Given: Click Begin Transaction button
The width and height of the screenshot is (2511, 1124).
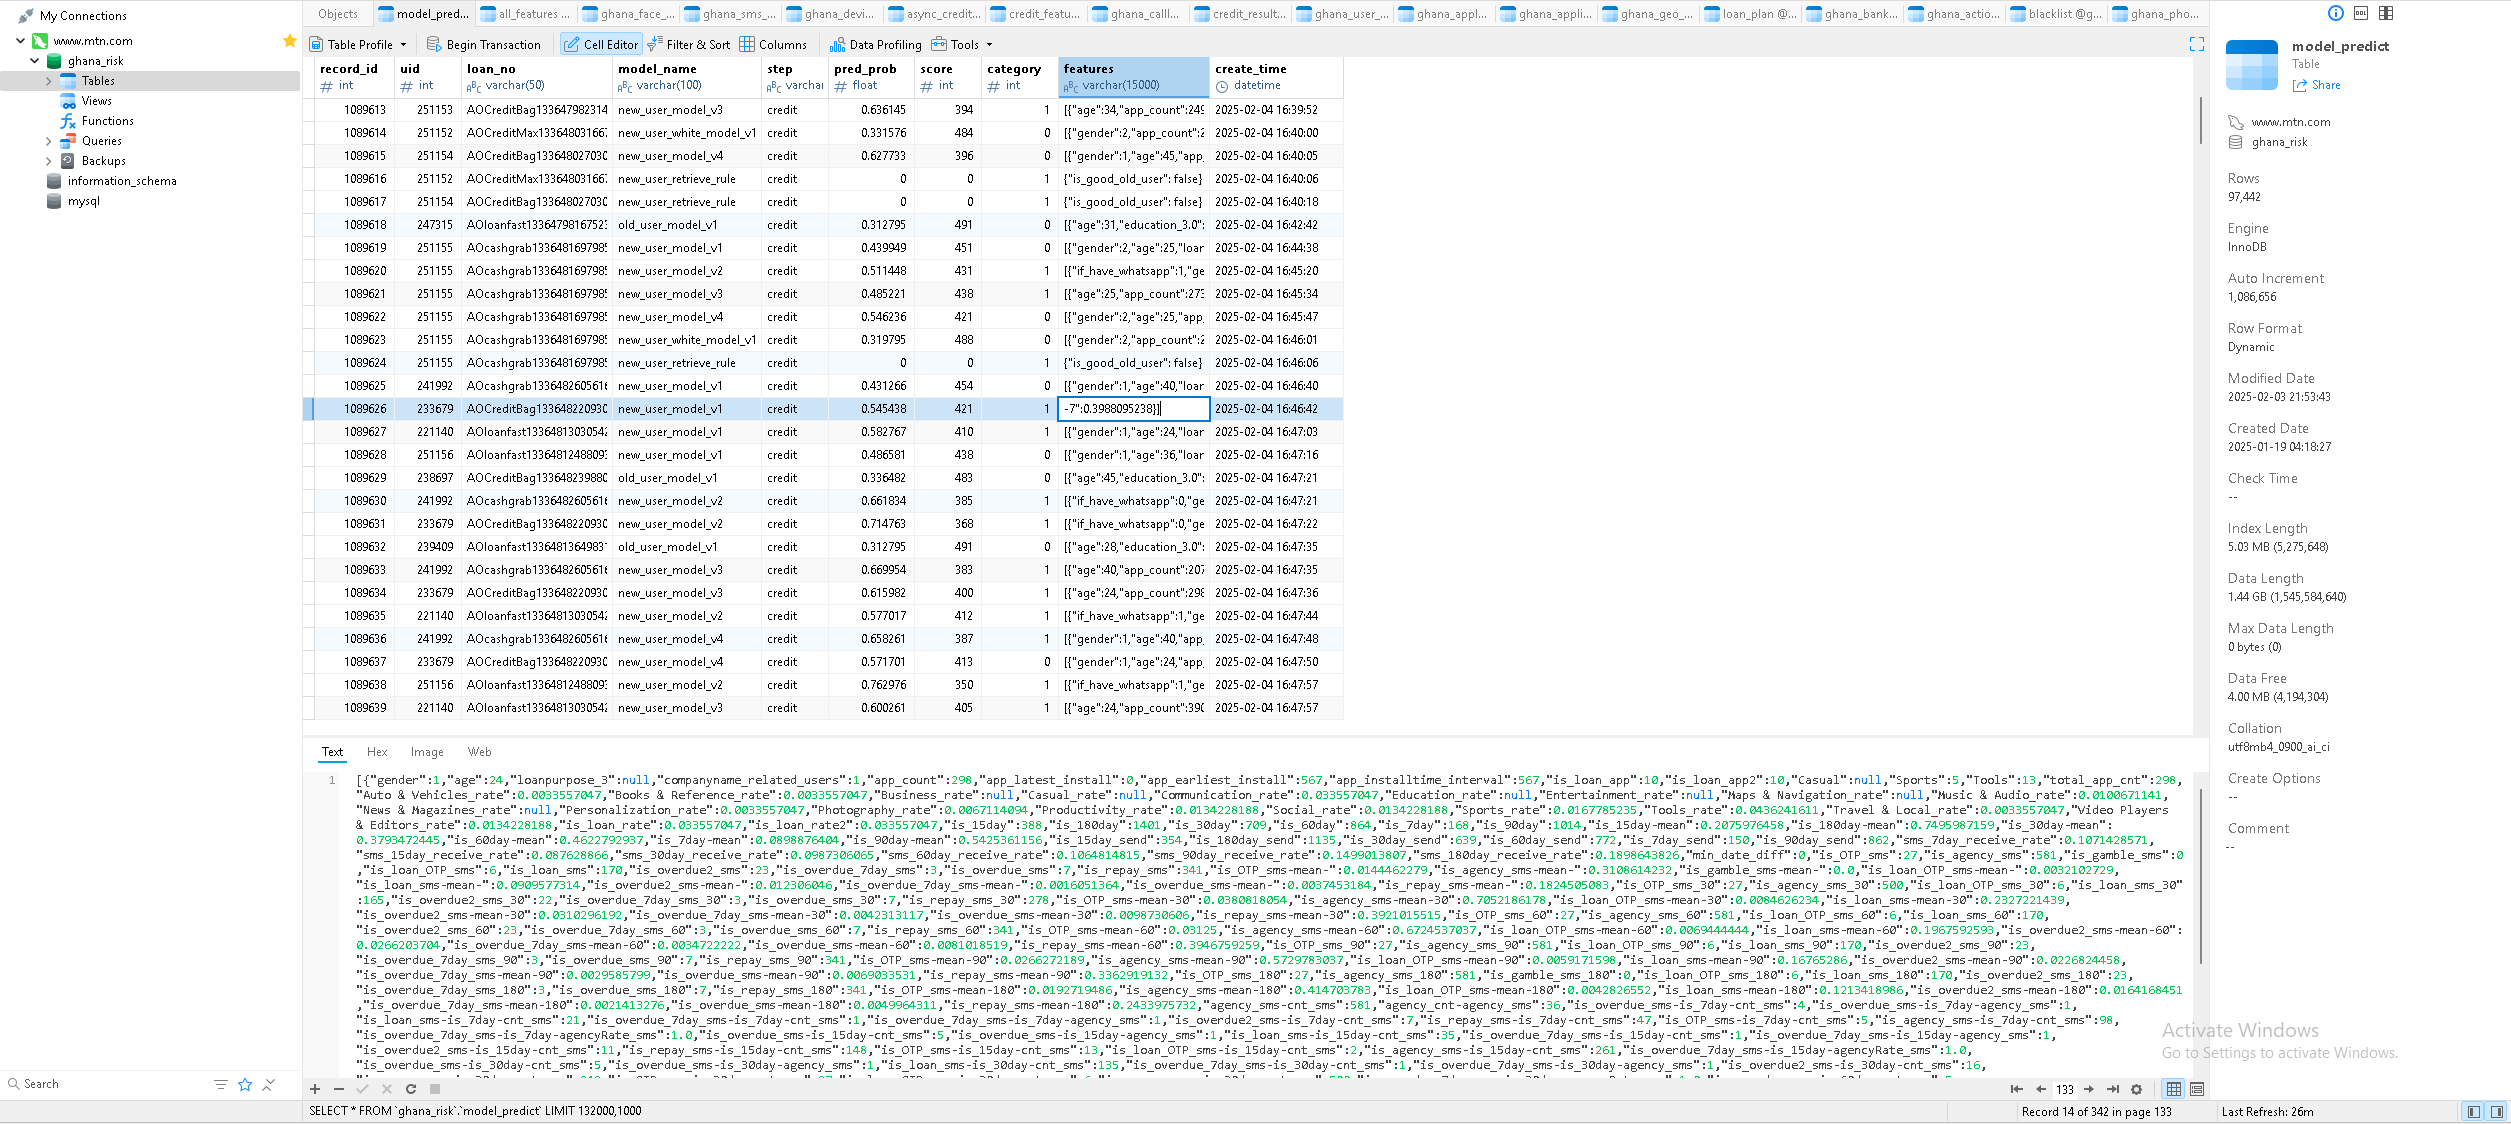Looking at the screenshot, I should click(x=484, y=44).
